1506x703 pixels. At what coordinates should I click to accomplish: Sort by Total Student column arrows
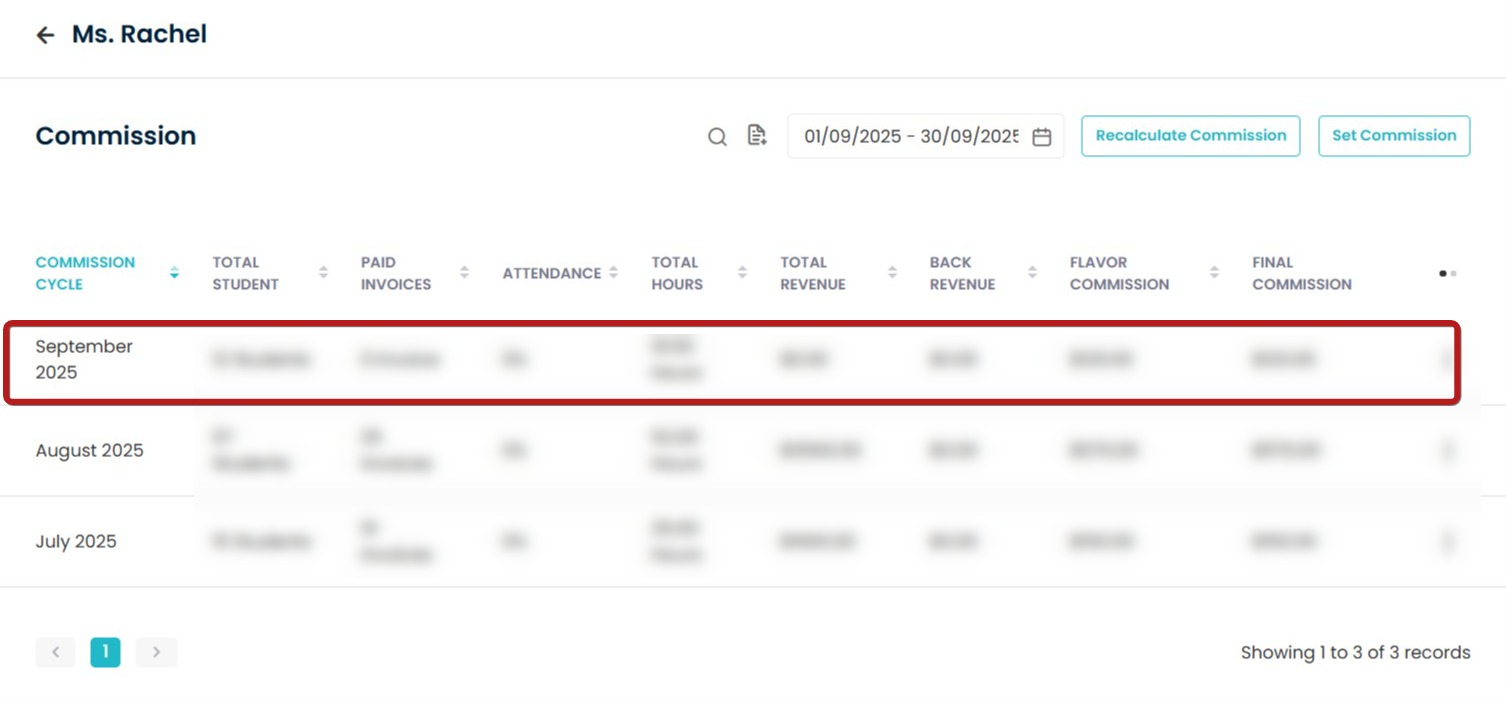(323, 273)
